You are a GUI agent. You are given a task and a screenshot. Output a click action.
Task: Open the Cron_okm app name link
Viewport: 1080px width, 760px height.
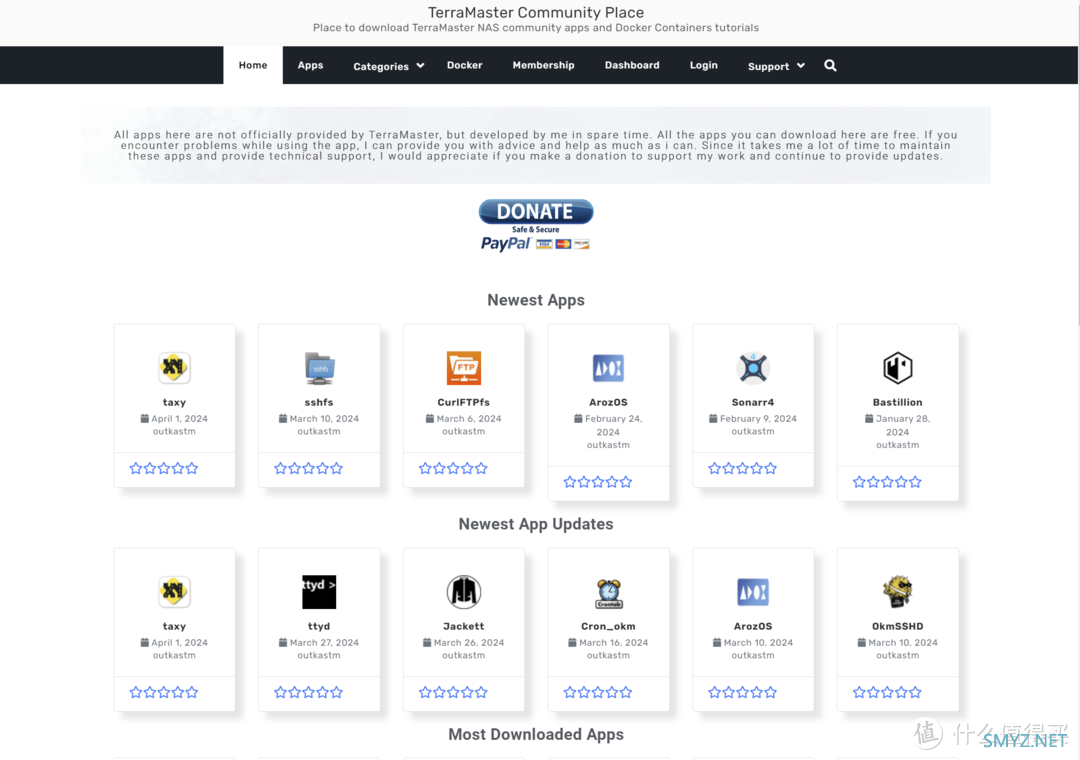[608, 626]
